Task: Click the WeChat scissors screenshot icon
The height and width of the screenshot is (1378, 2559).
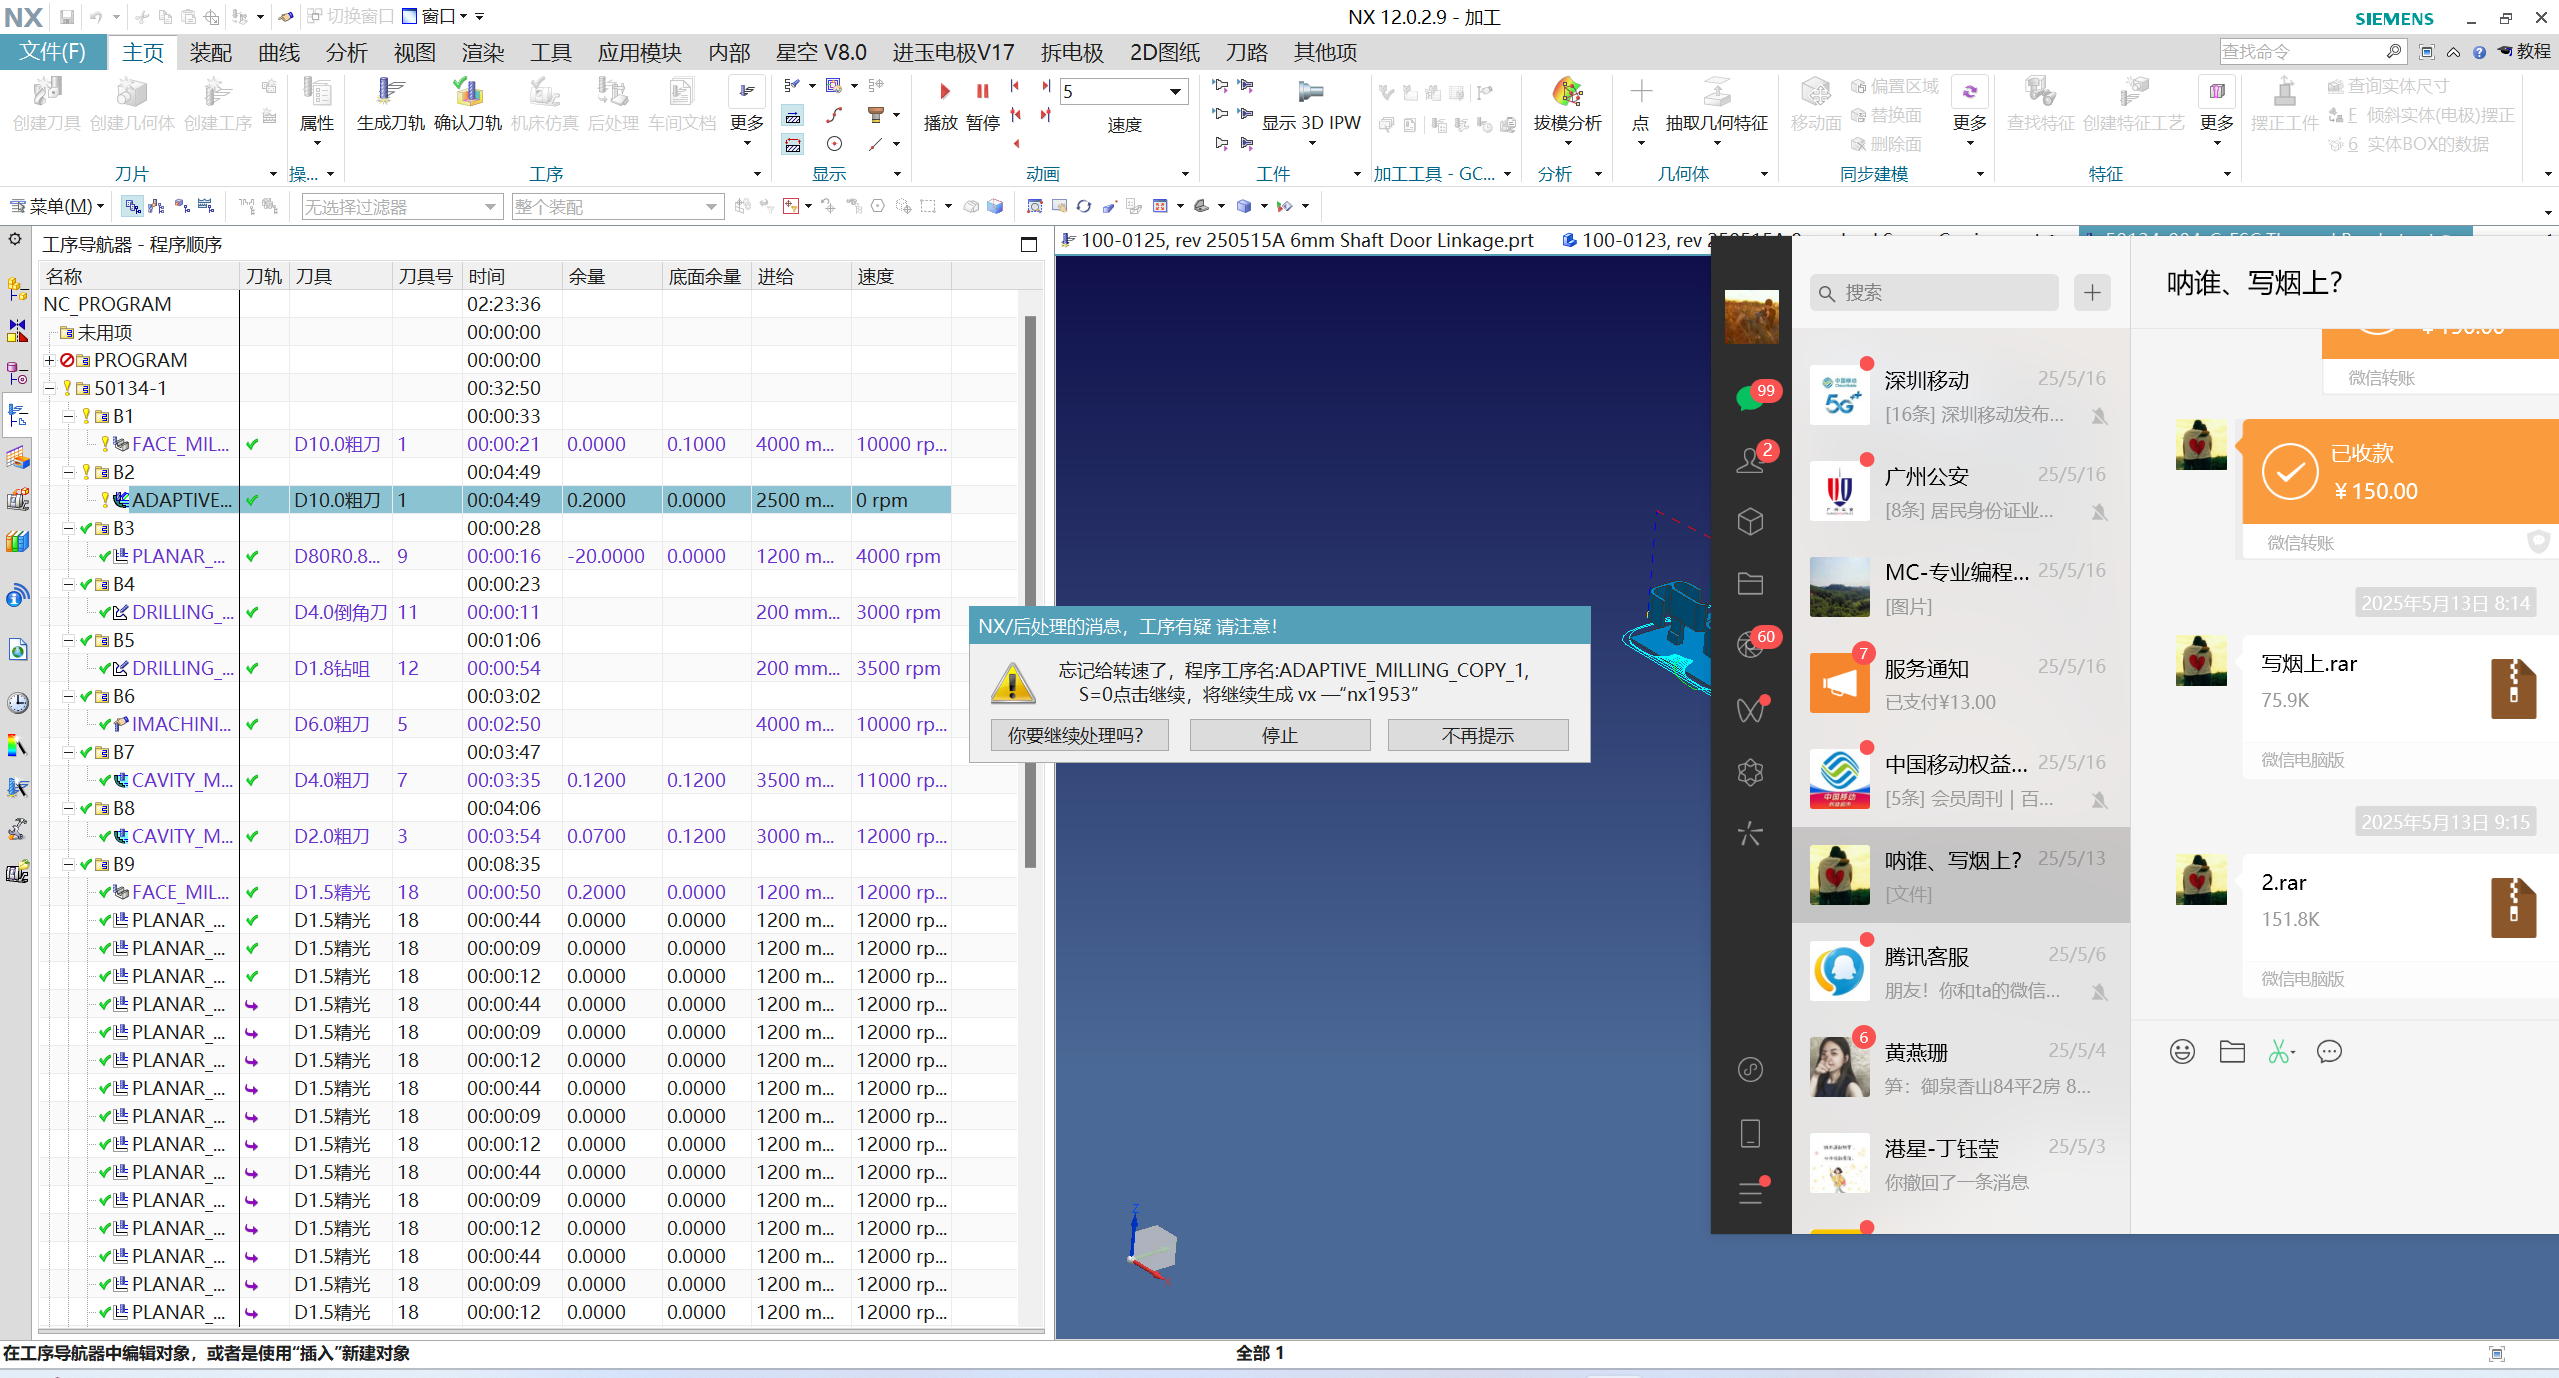Action: (x=2279, y=1051)
